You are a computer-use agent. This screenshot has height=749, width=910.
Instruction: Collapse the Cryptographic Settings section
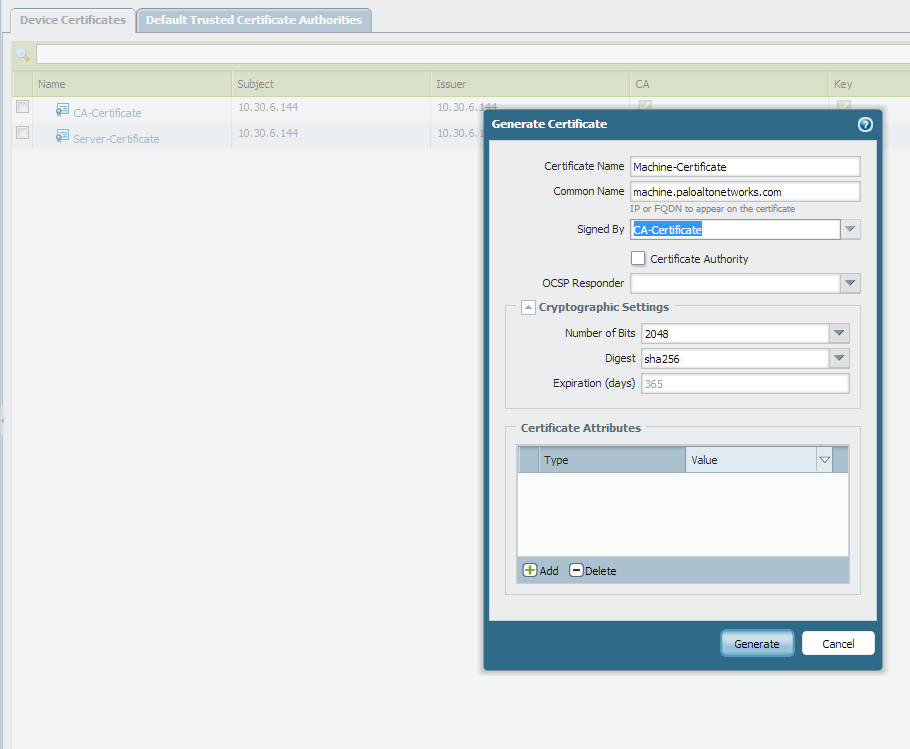(x=528, y=307)
